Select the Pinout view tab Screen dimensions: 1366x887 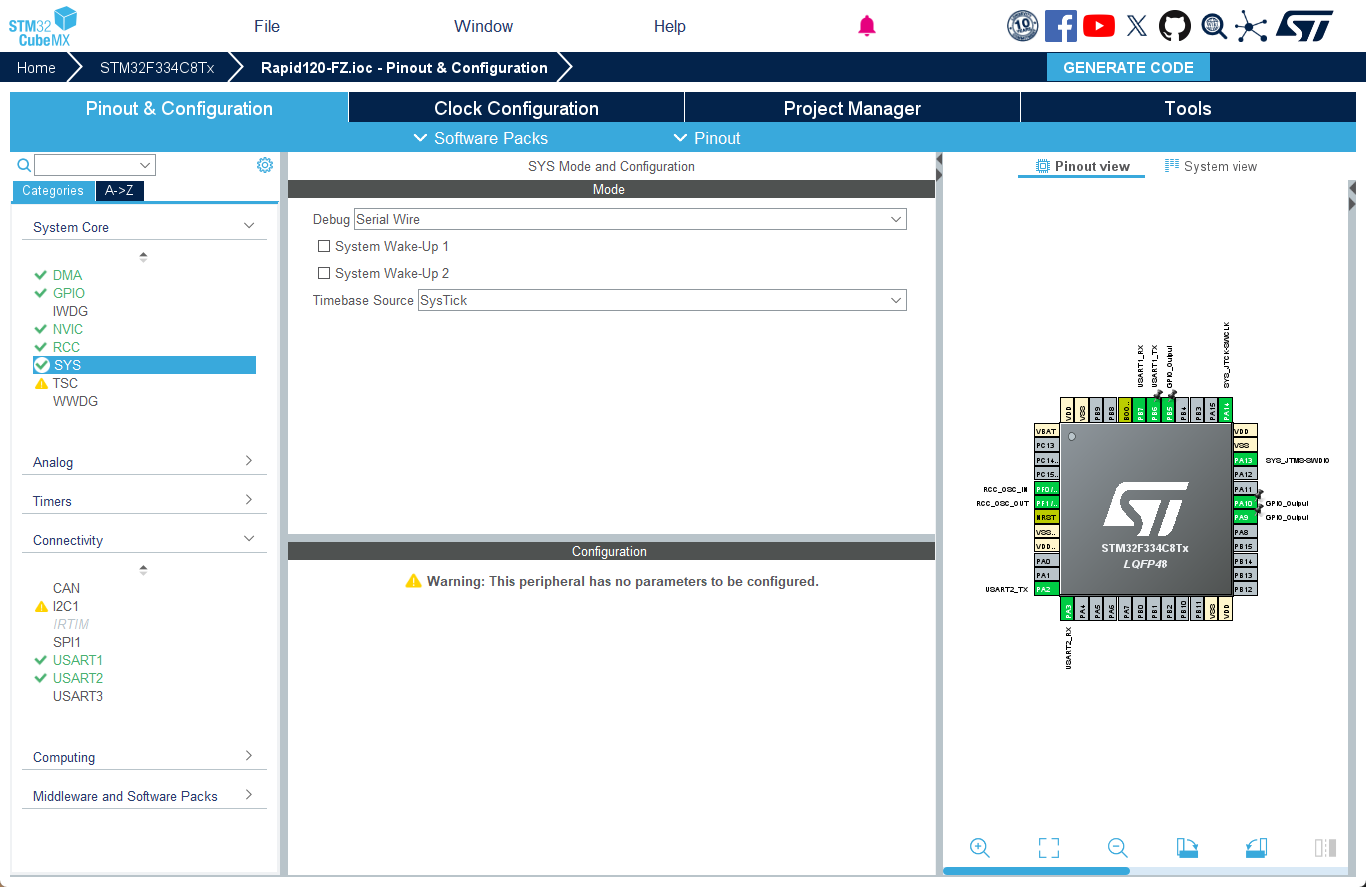(x=1082, y=166)
